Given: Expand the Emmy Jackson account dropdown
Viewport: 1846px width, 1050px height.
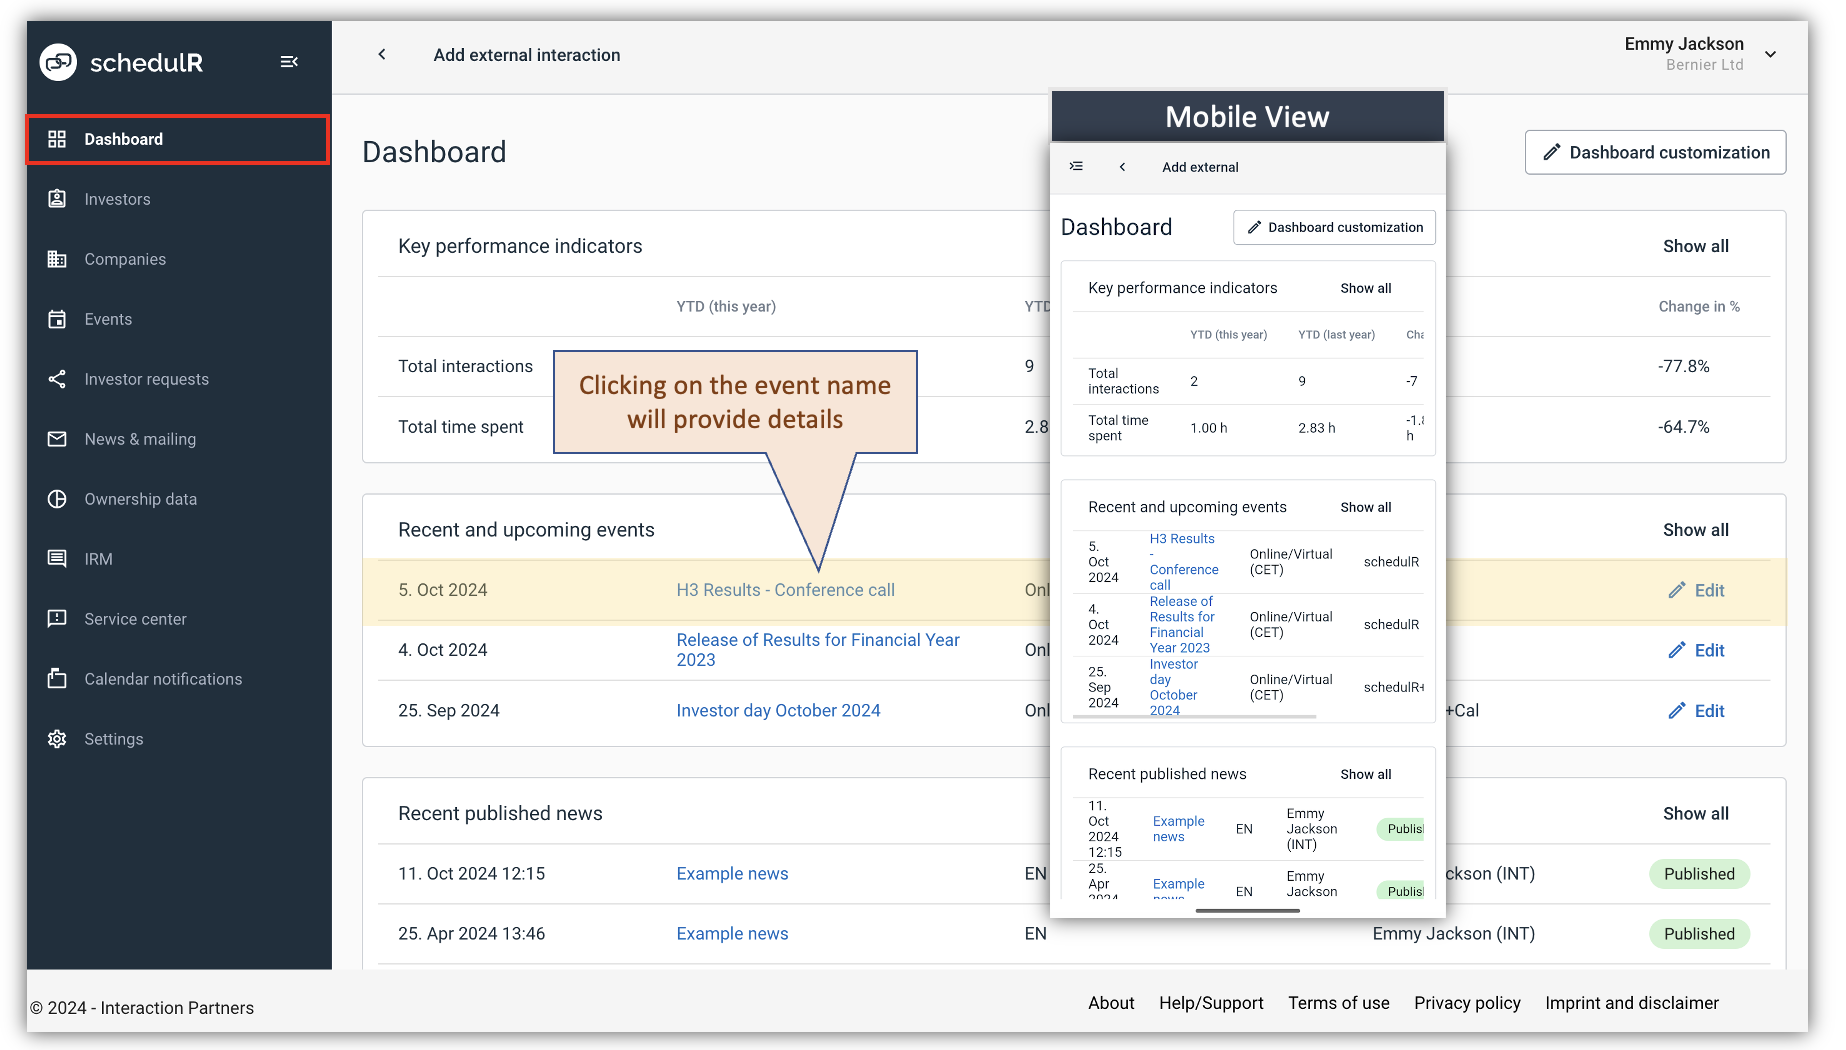Looking at the screenshot, I should (x=1770, y=55).
